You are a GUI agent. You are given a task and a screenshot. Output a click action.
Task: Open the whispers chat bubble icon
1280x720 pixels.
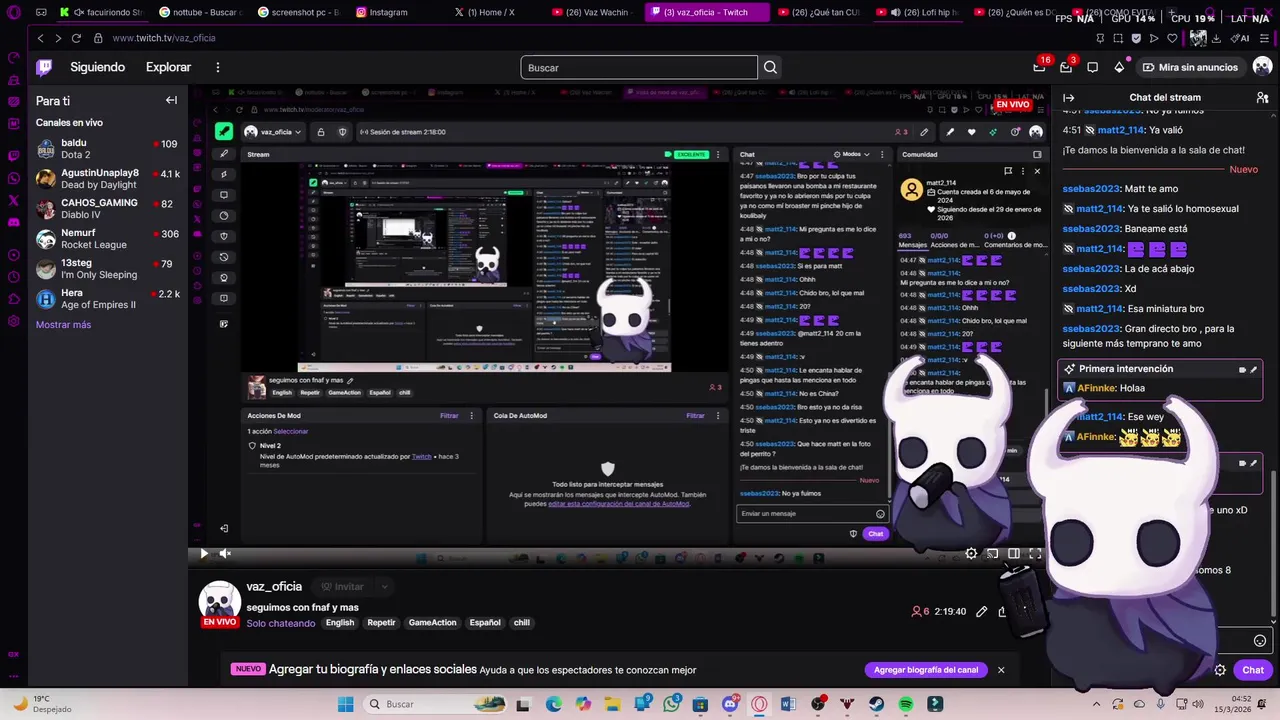(x=1092, y=67)
